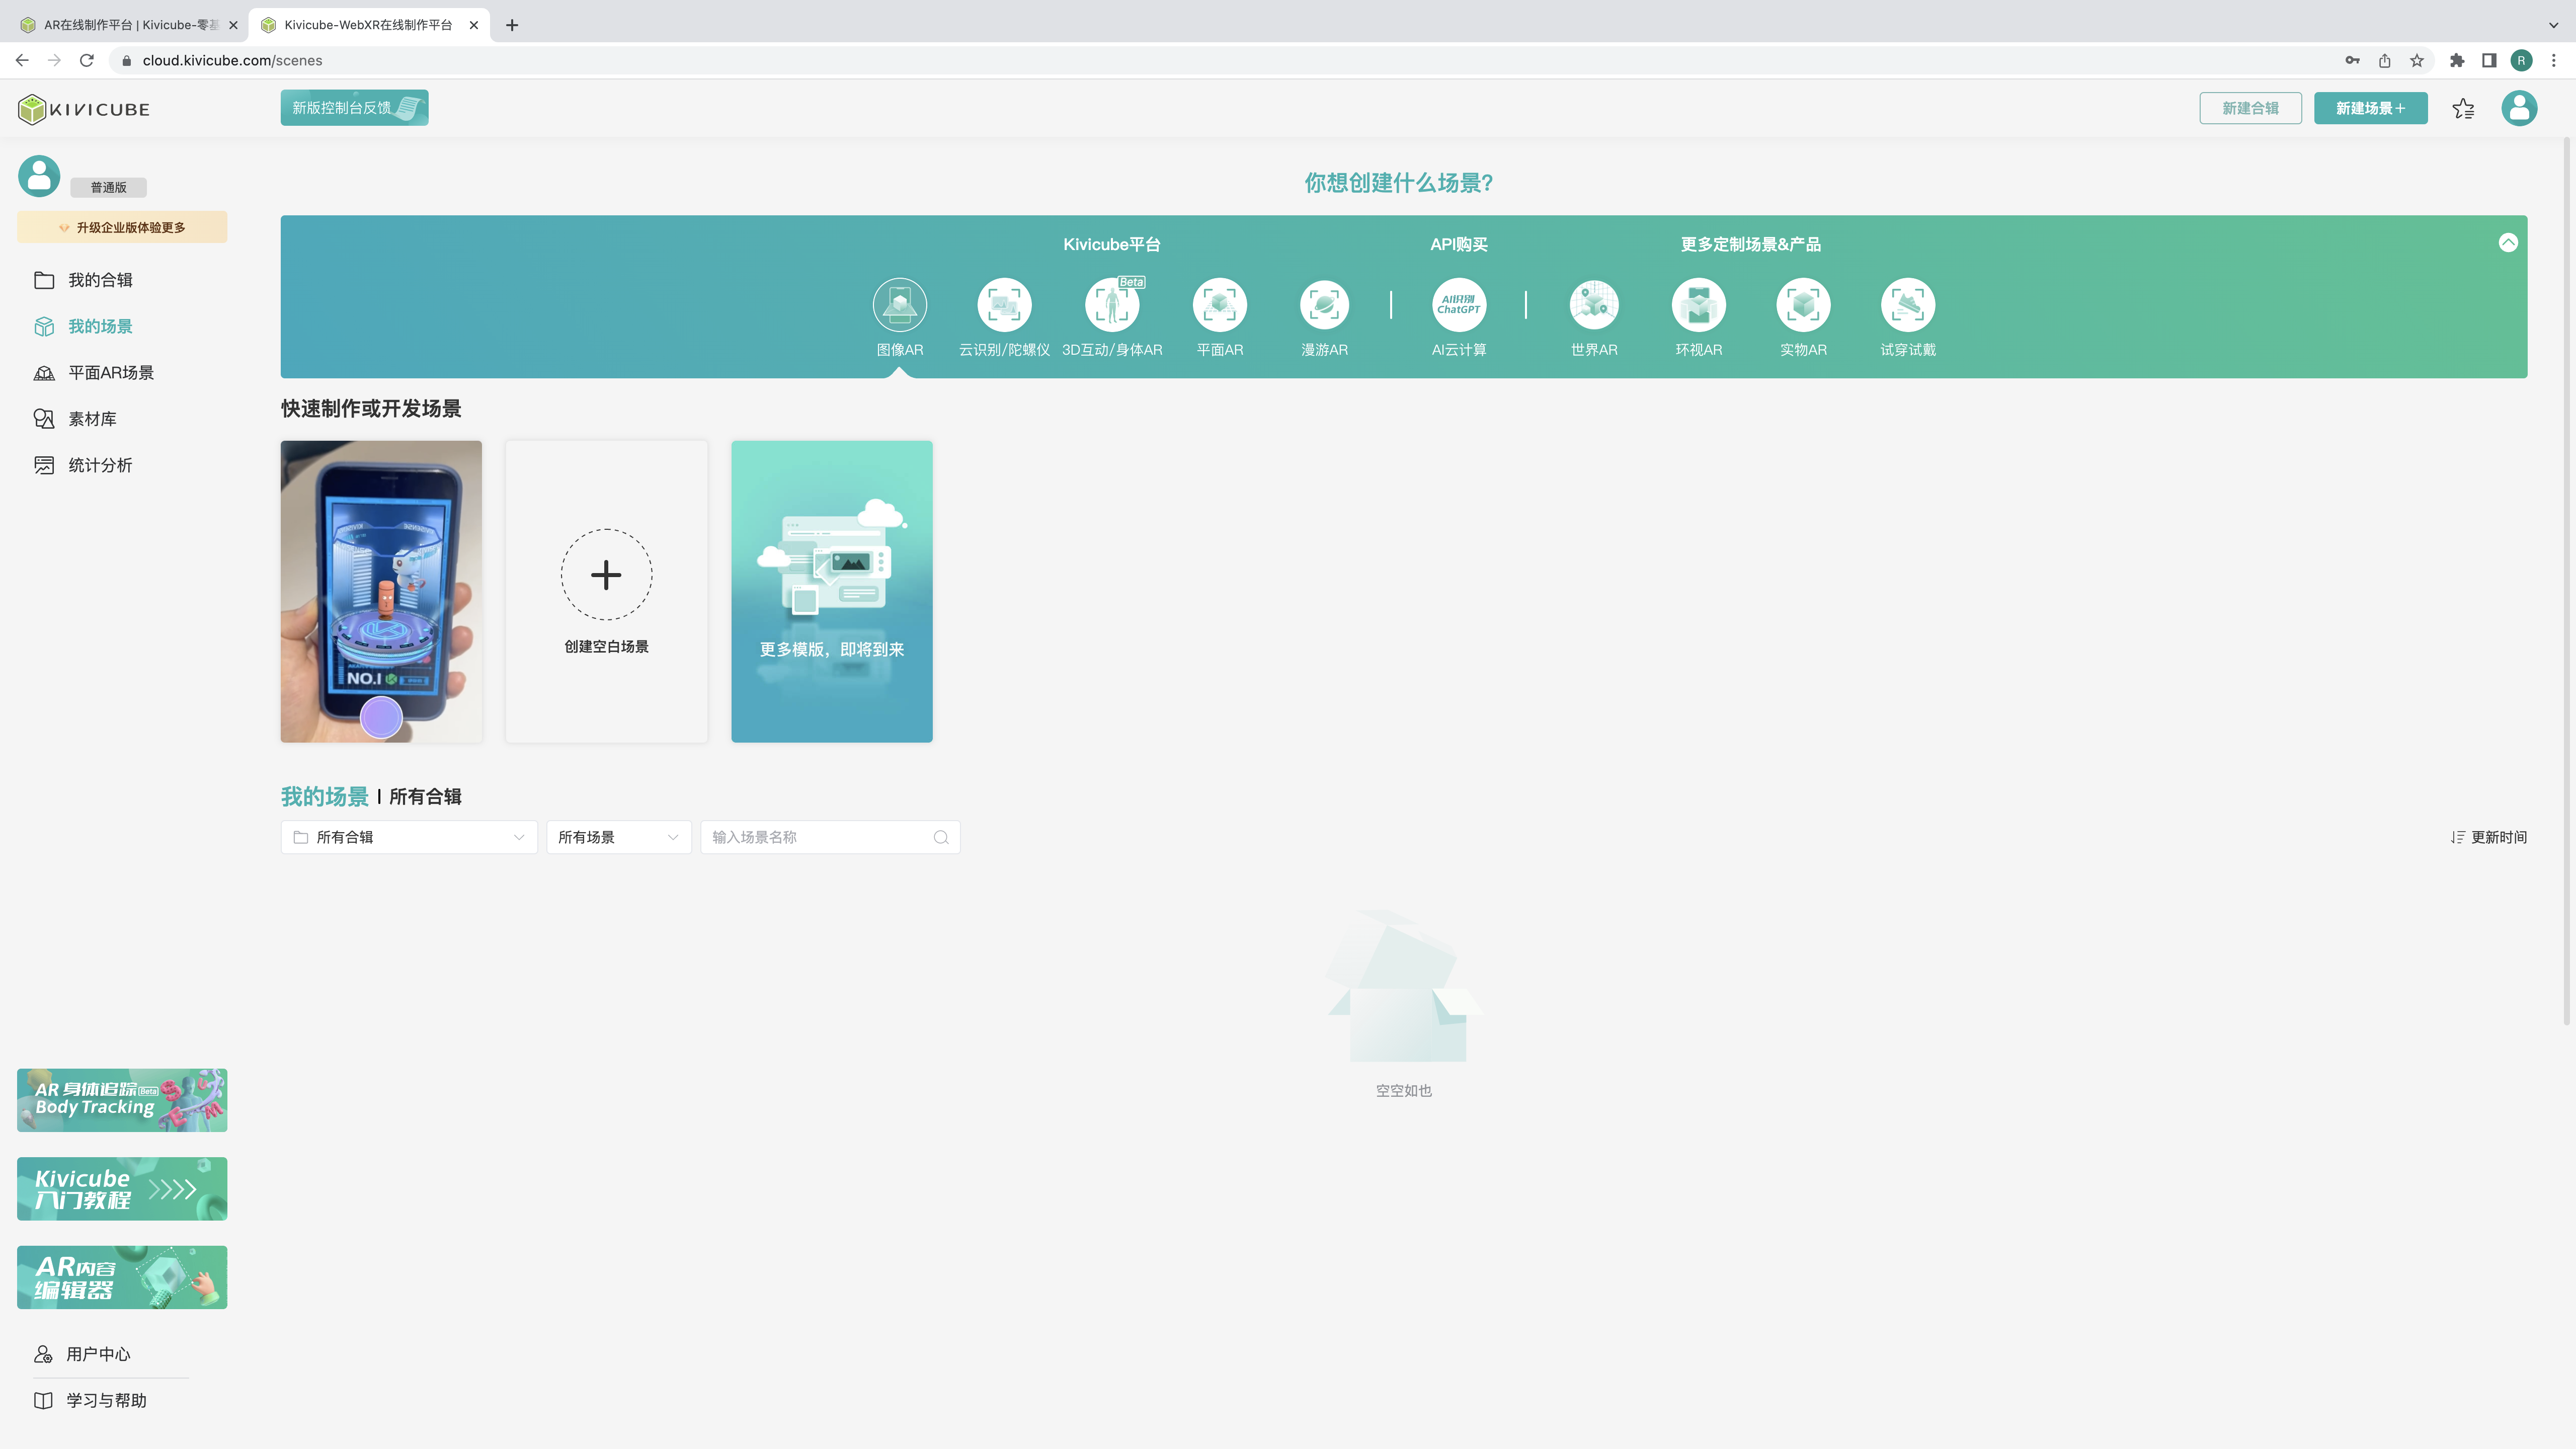Open 素材库 in the sidebar
The height and width of the screenshot is (1449, 2576).
click(92, 419)
